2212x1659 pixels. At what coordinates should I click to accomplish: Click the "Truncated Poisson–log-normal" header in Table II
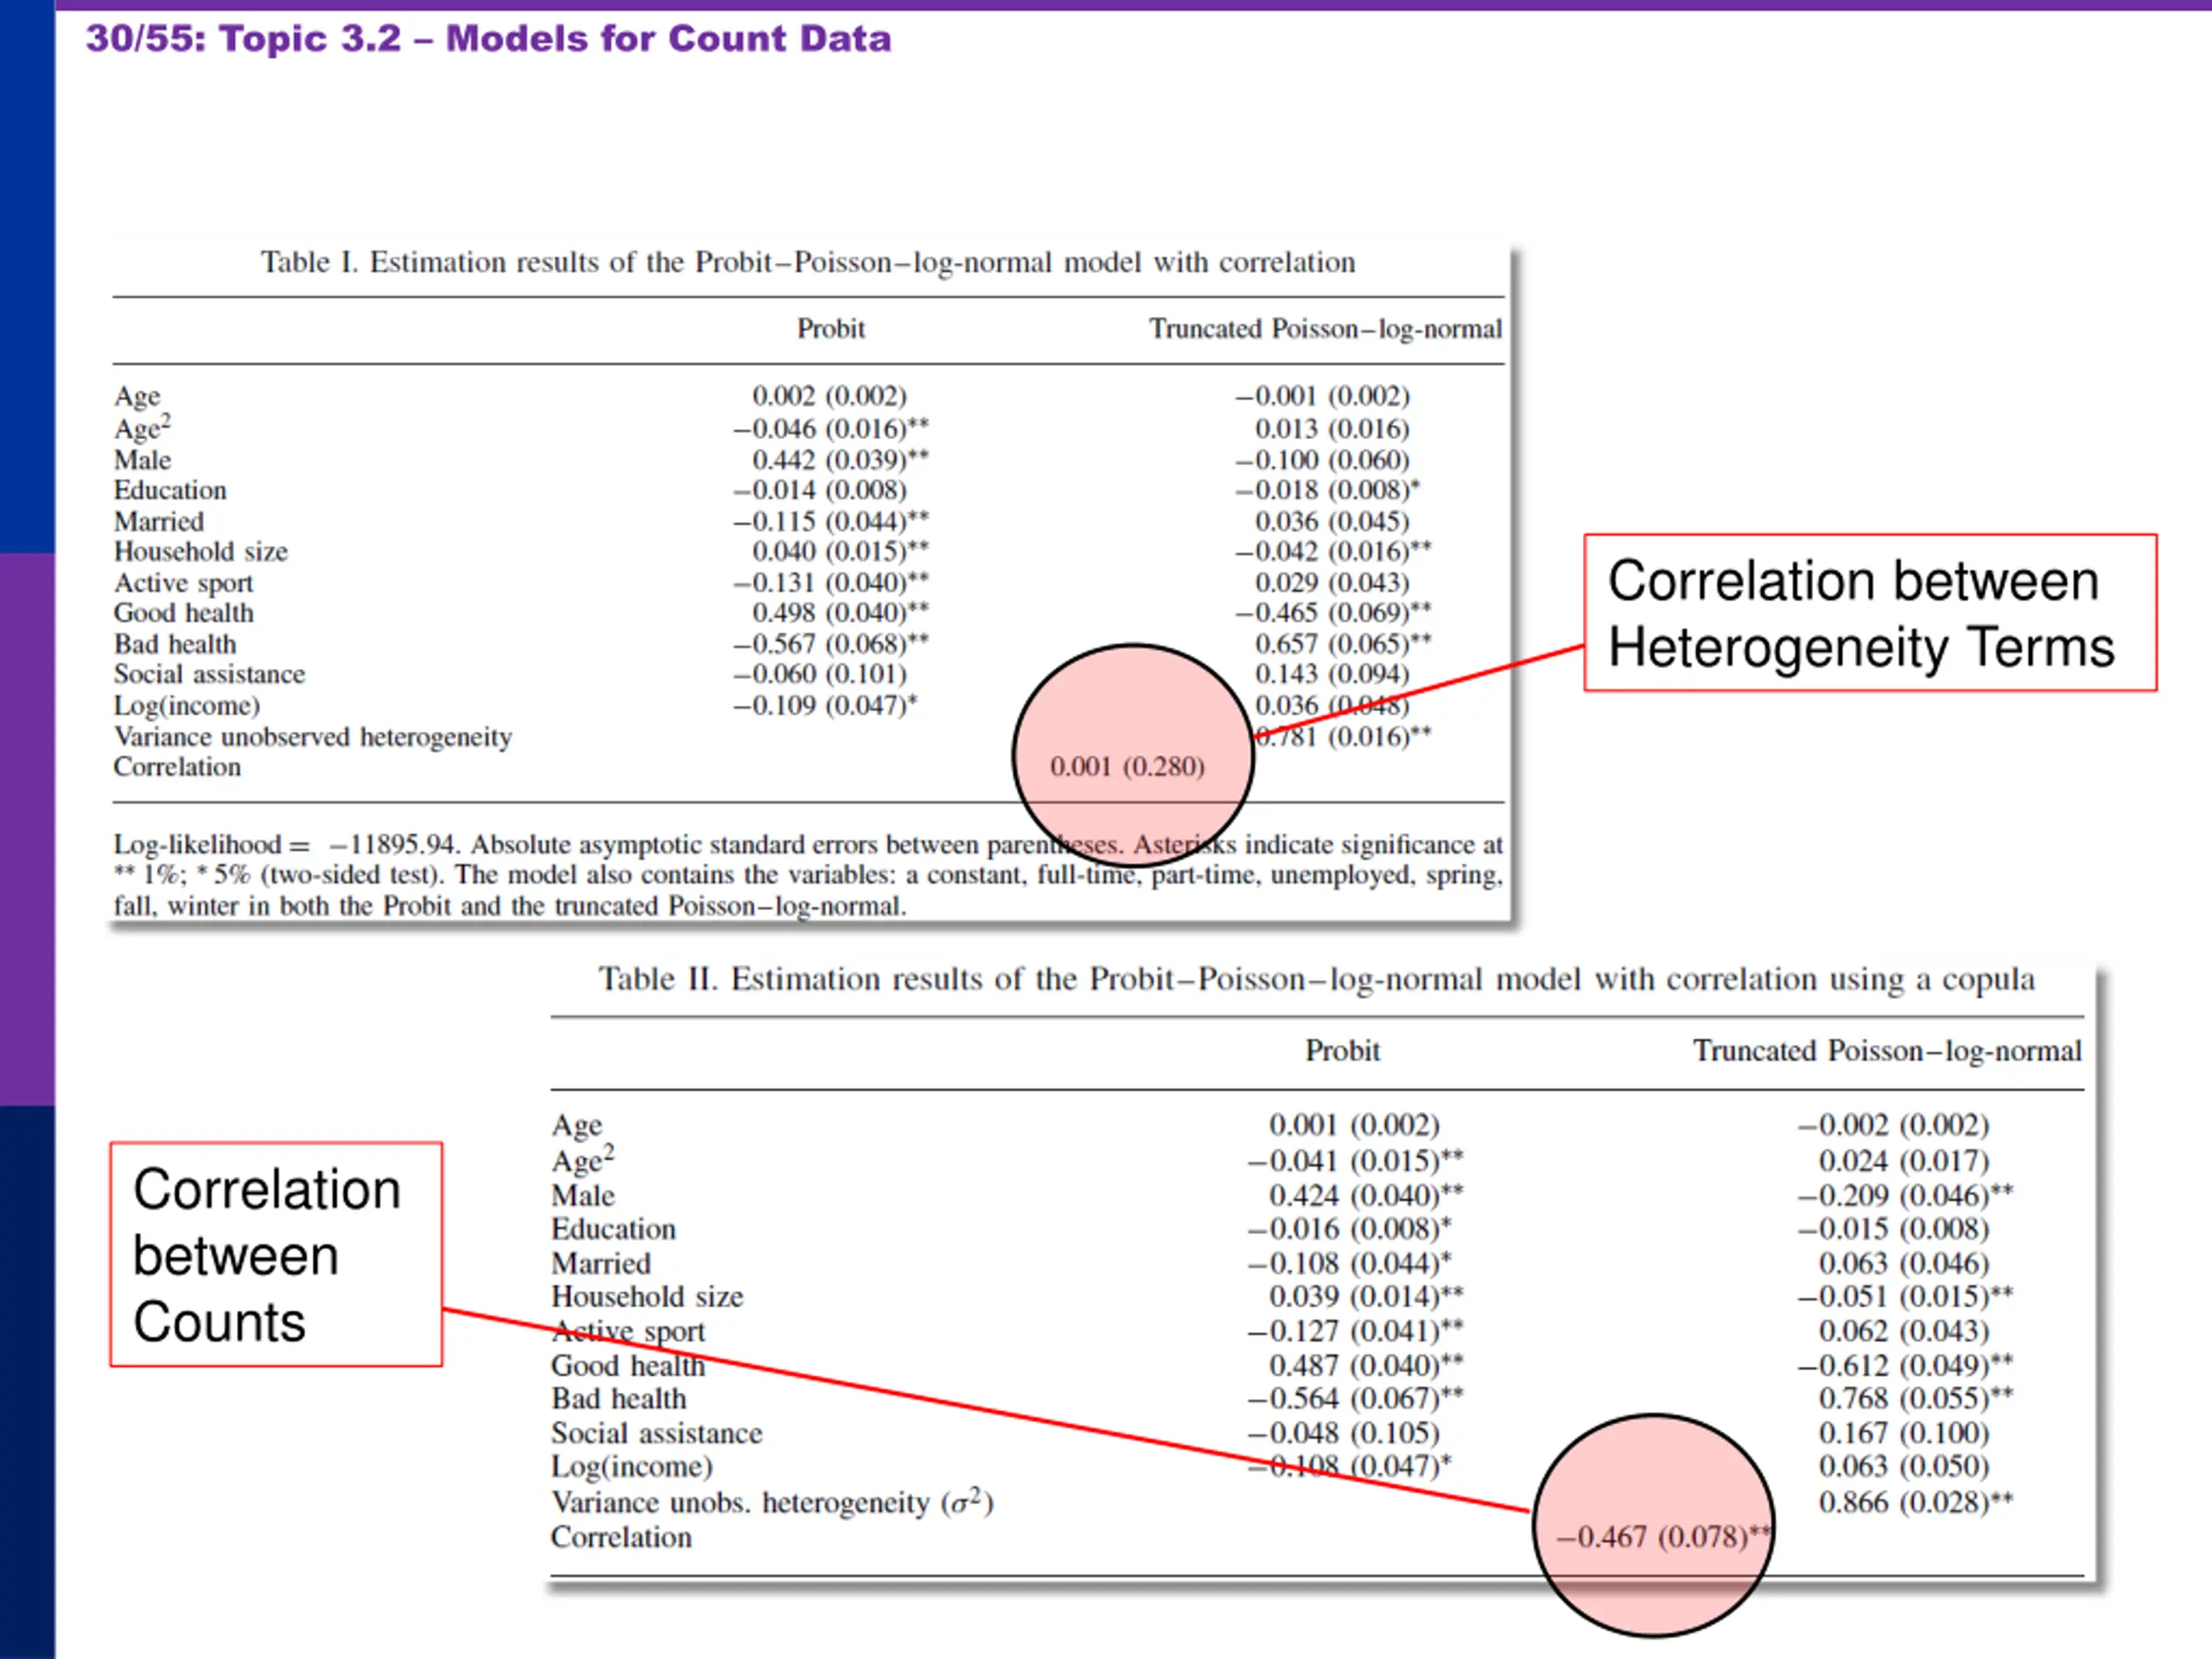coord(1887,1051)
